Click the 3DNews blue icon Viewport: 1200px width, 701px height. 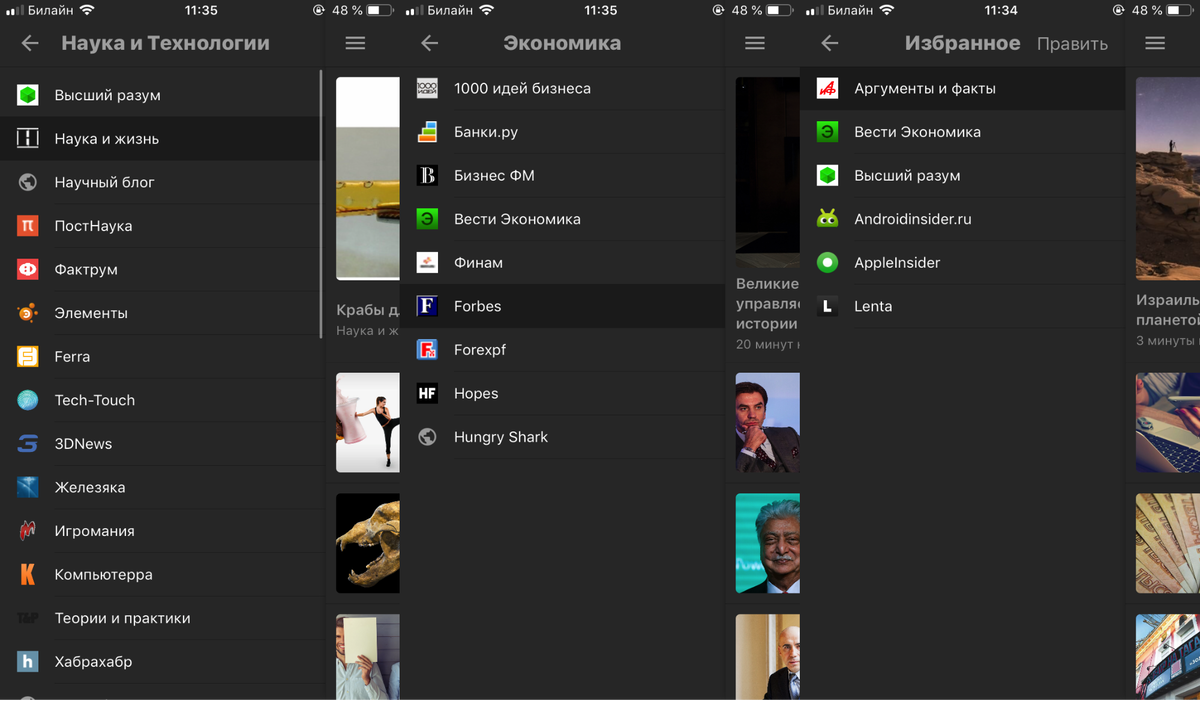pyautogui.click(x=28, y=444)
